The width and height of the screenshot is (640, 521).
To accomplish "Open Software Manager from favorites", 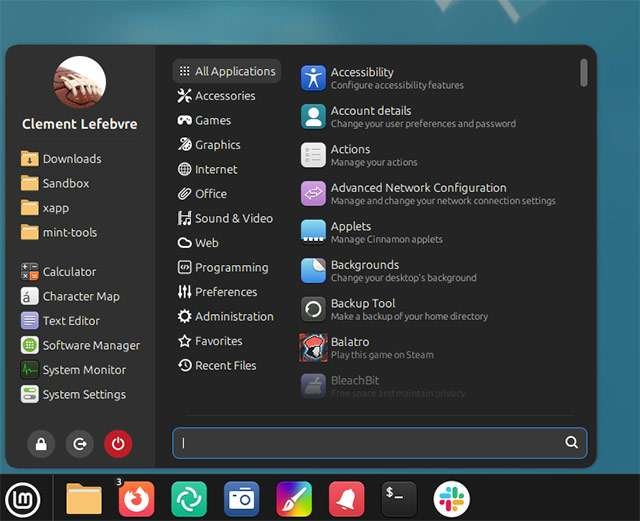I will (x=80, y=345).
